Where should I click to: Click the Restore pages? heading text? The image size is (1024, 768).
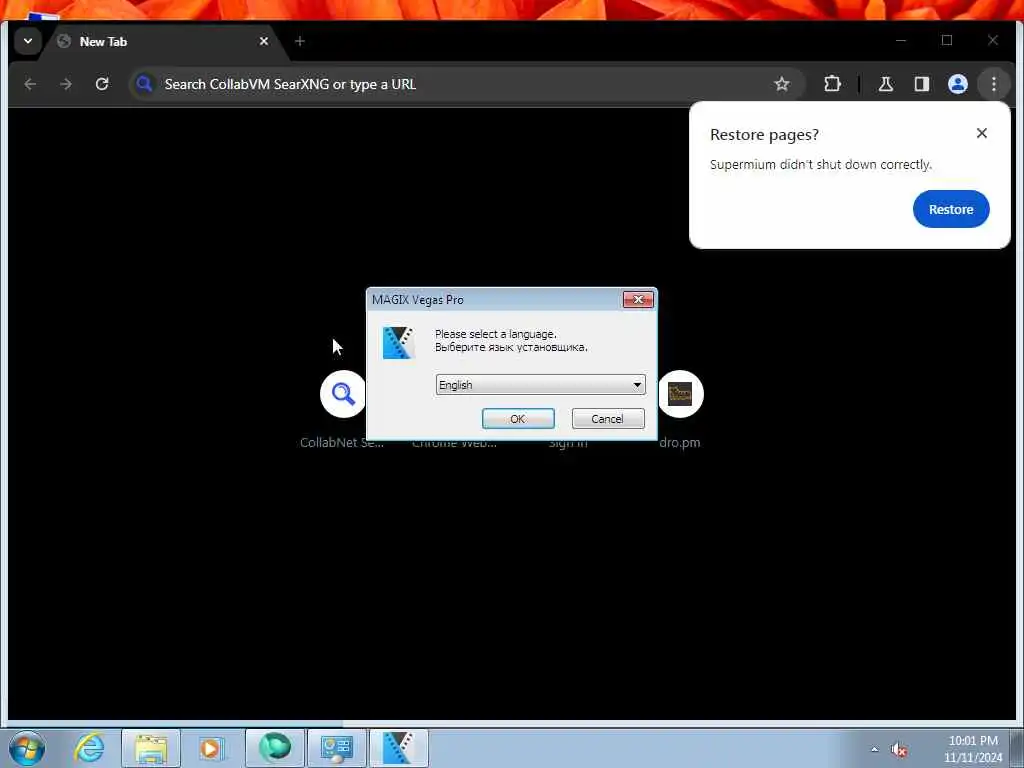pyautogui.click(x=764, y=135)
